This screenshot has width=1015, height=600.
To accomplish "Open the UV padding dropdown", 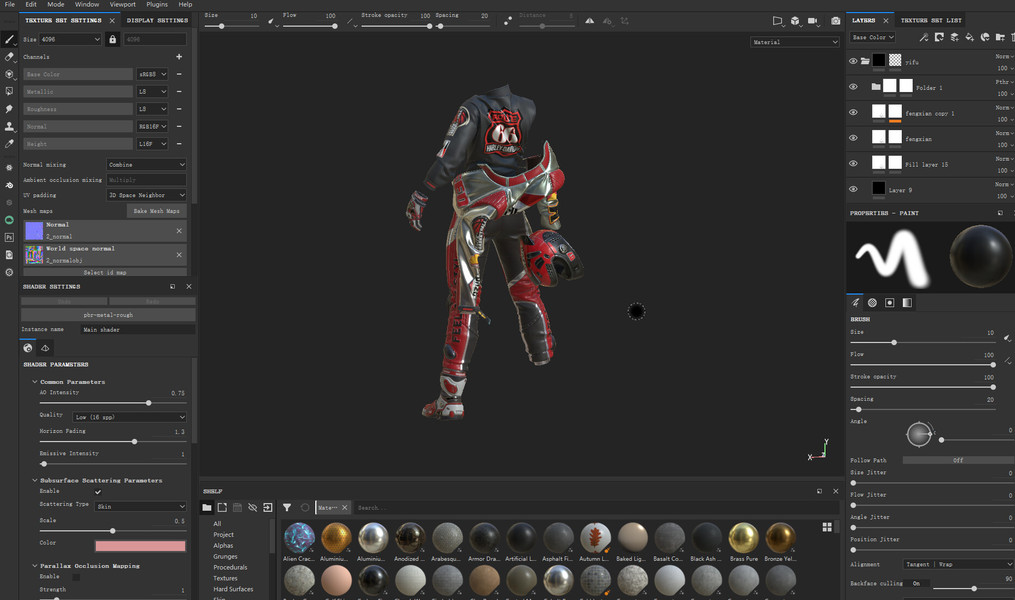I will pos(146,195).
